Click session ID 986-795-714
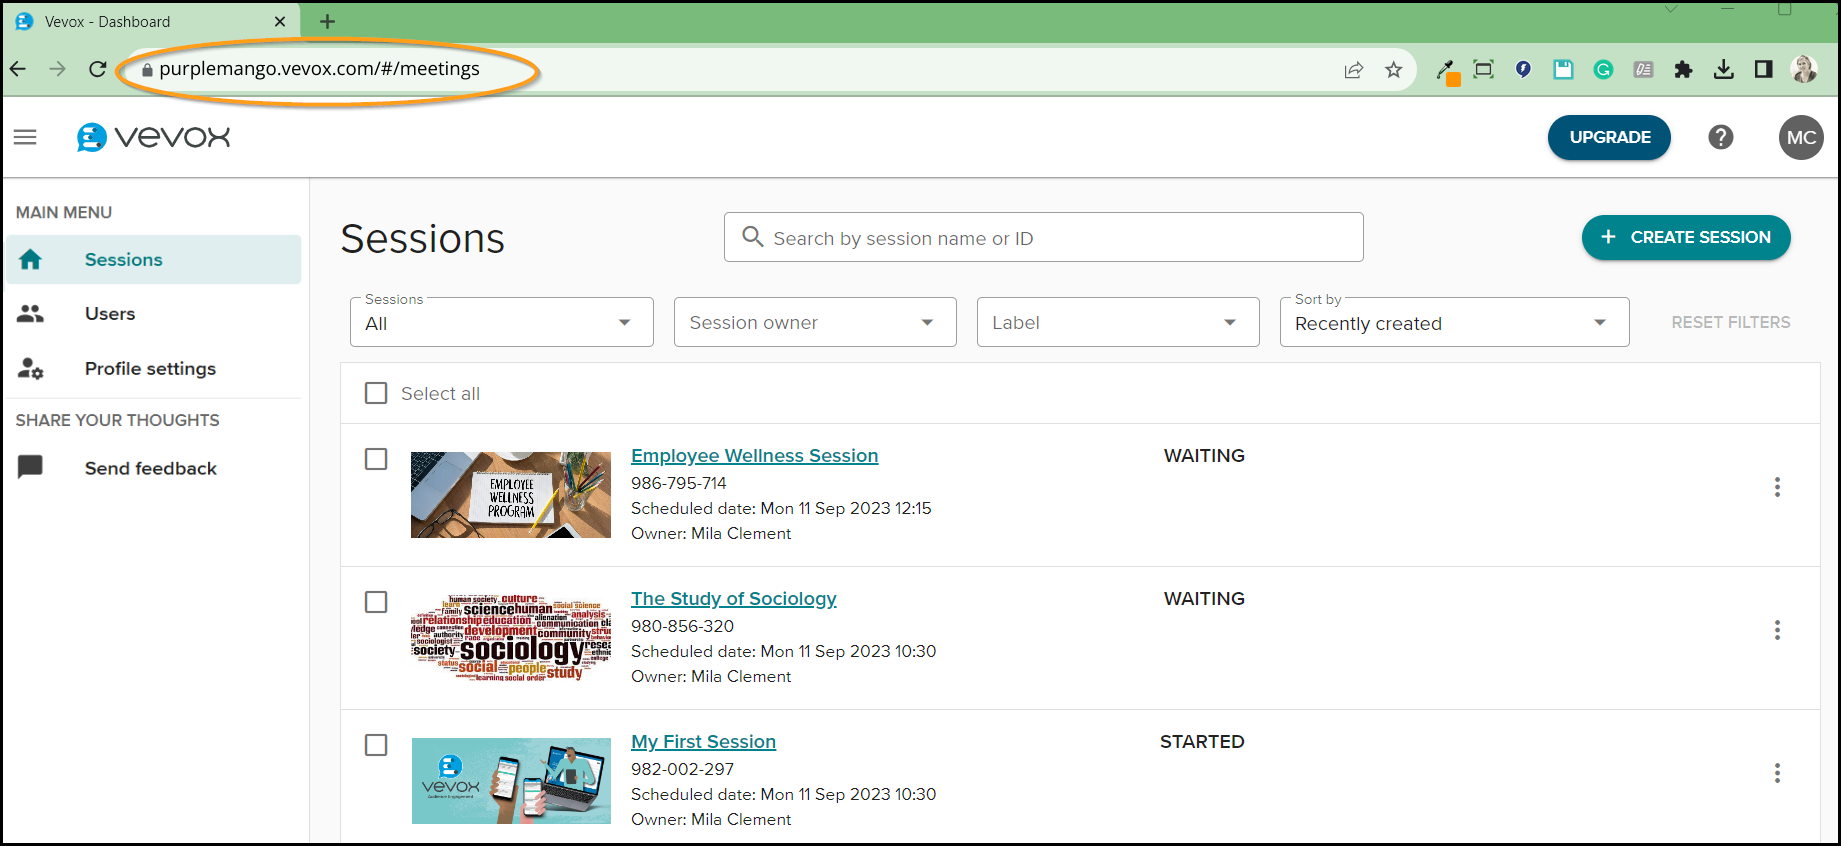Image resolution: width=1841 pixels, height=846 pixels. 679,483
